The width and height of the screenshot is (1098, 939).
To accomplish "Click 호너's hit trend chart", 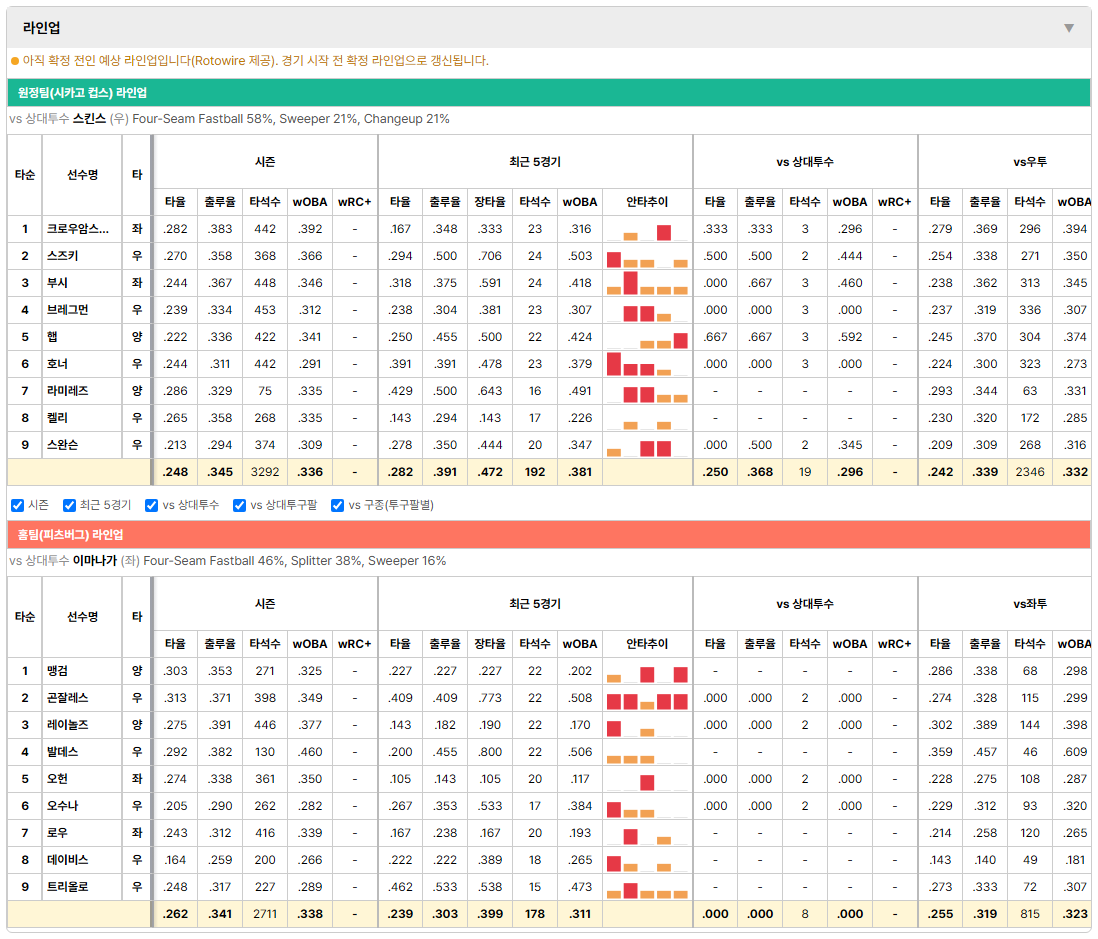I will [647, 364].
